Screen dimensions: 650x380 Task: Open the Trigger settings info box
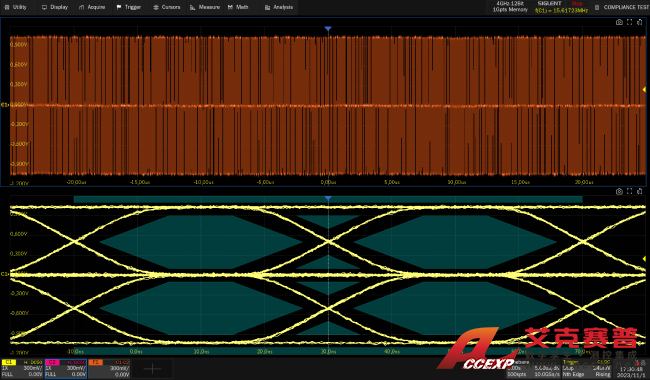coord(587,368)
